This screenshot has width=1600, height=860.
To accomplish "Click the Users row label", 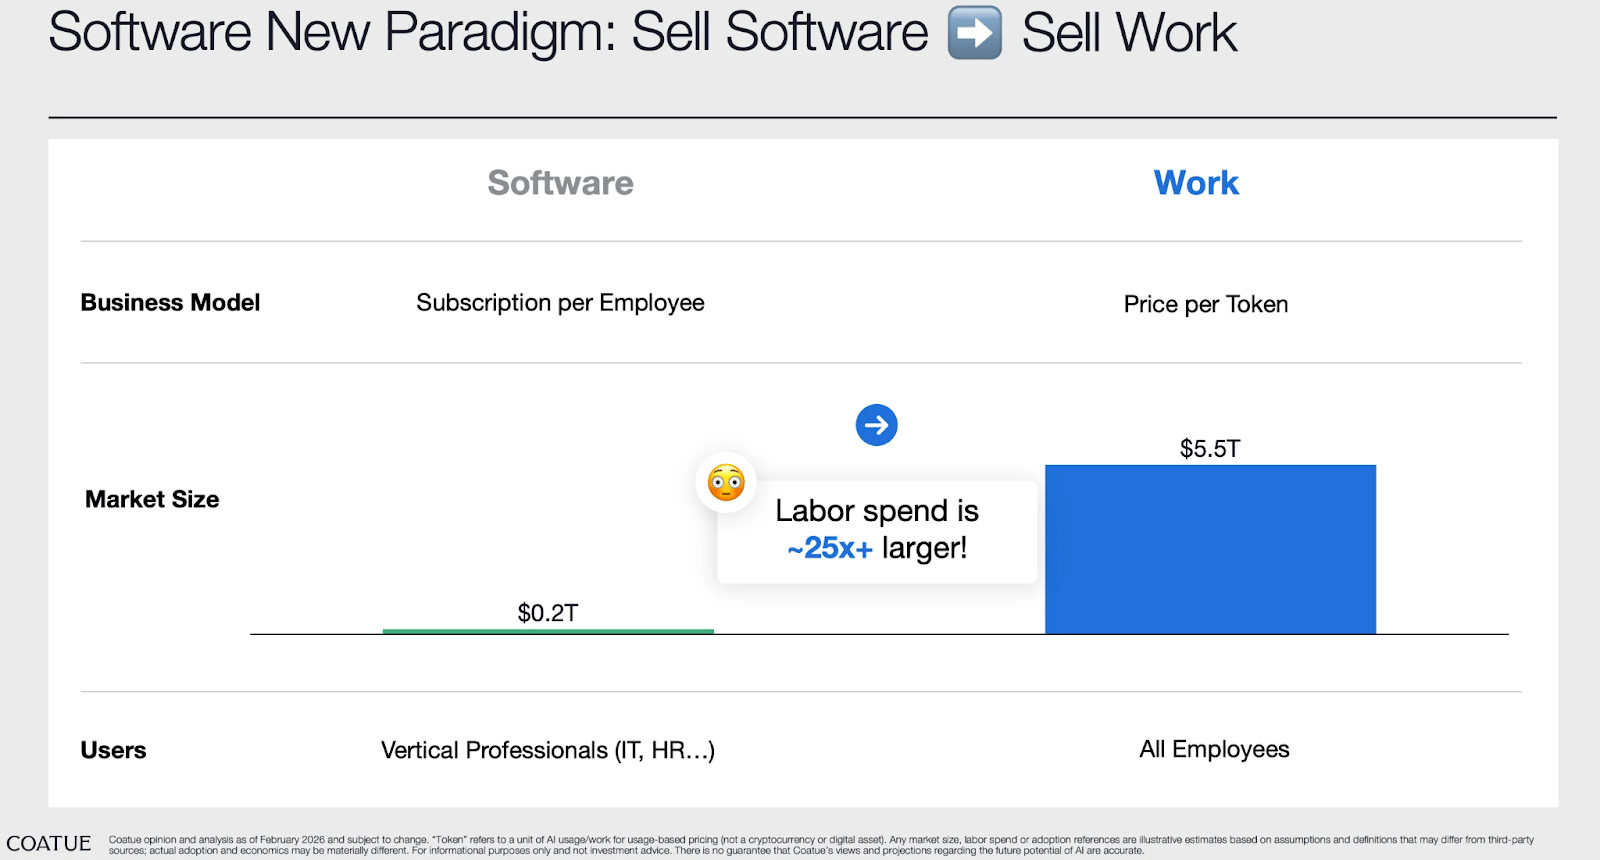I will (113, 750).
